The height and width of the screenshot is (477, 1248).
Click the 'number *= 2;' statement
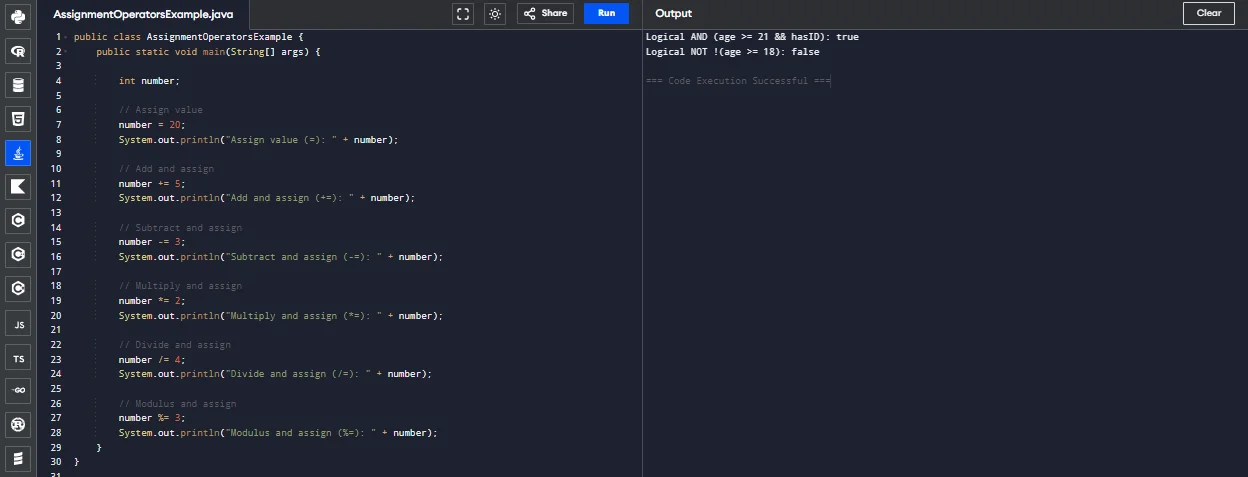(152, 300)
